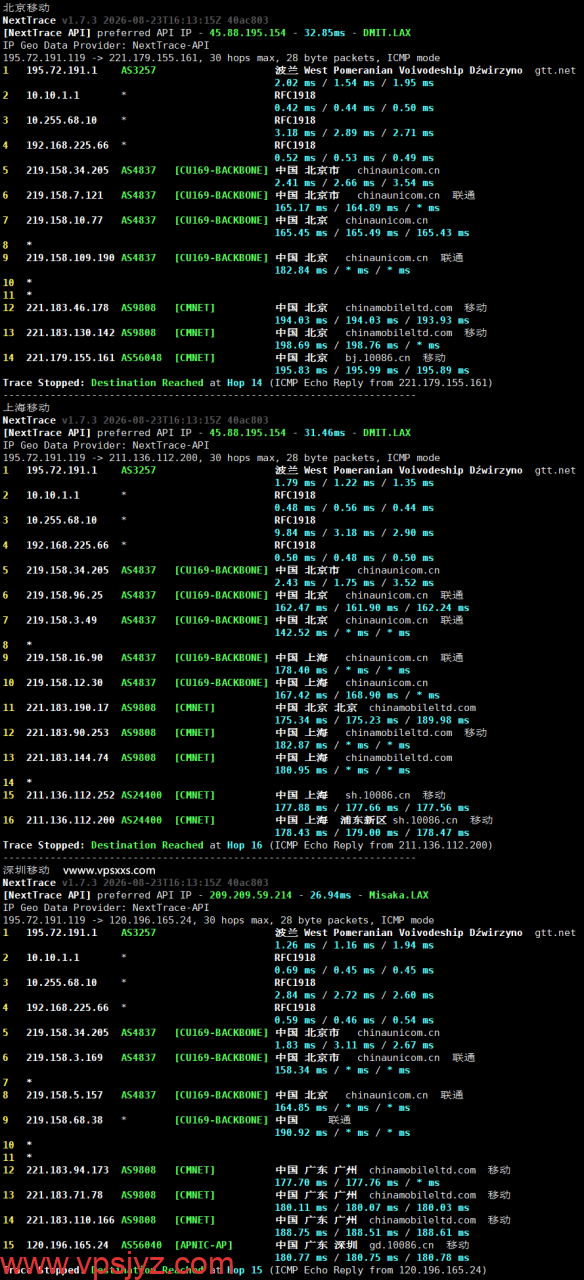Click the AS56040 ASN label
Screen dimensions: 584x1280
coord(142,1245)
